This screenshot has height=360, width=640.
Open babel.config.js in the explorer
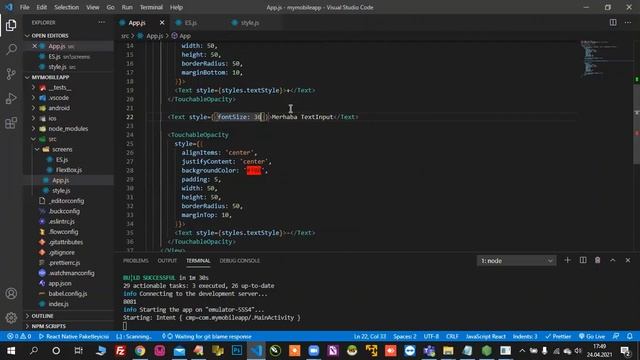(x=67, y=293)
